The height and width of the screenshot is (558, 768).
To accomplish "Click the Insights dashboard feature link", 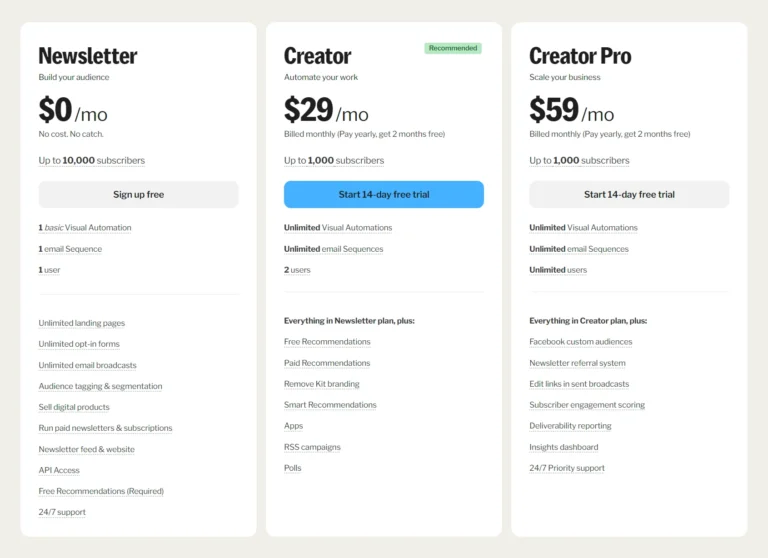I will (x=564, y=447).
